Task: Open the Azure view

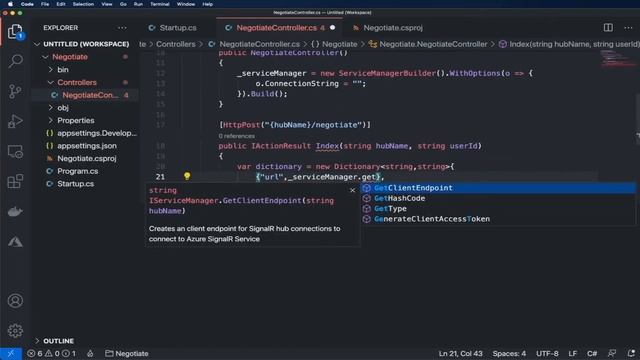Action: click(x=15, y=242)
